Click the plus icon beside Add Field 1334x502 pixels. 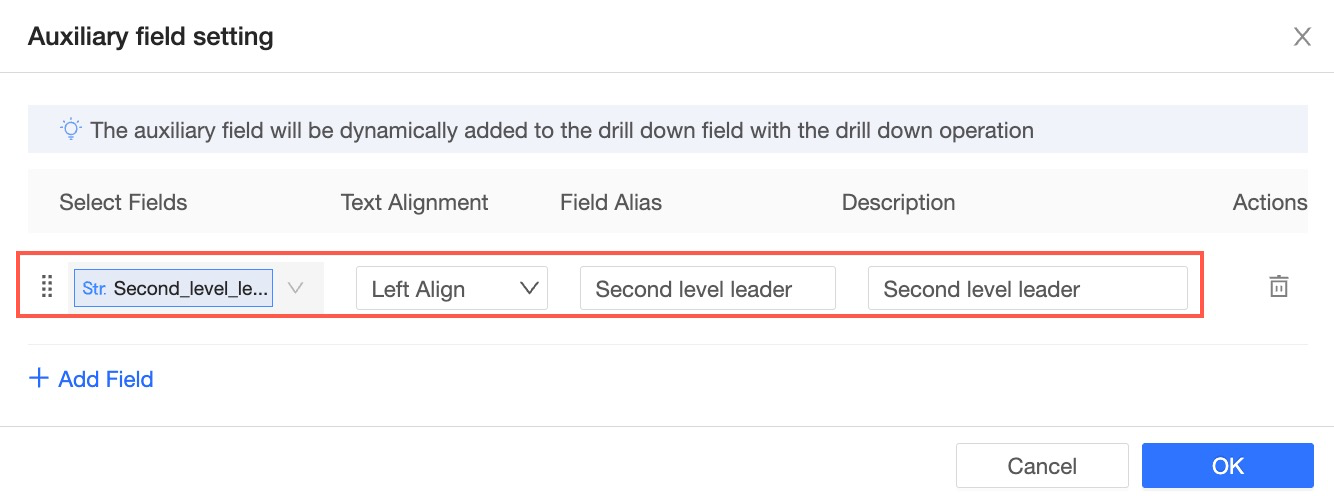click(39, 379)
